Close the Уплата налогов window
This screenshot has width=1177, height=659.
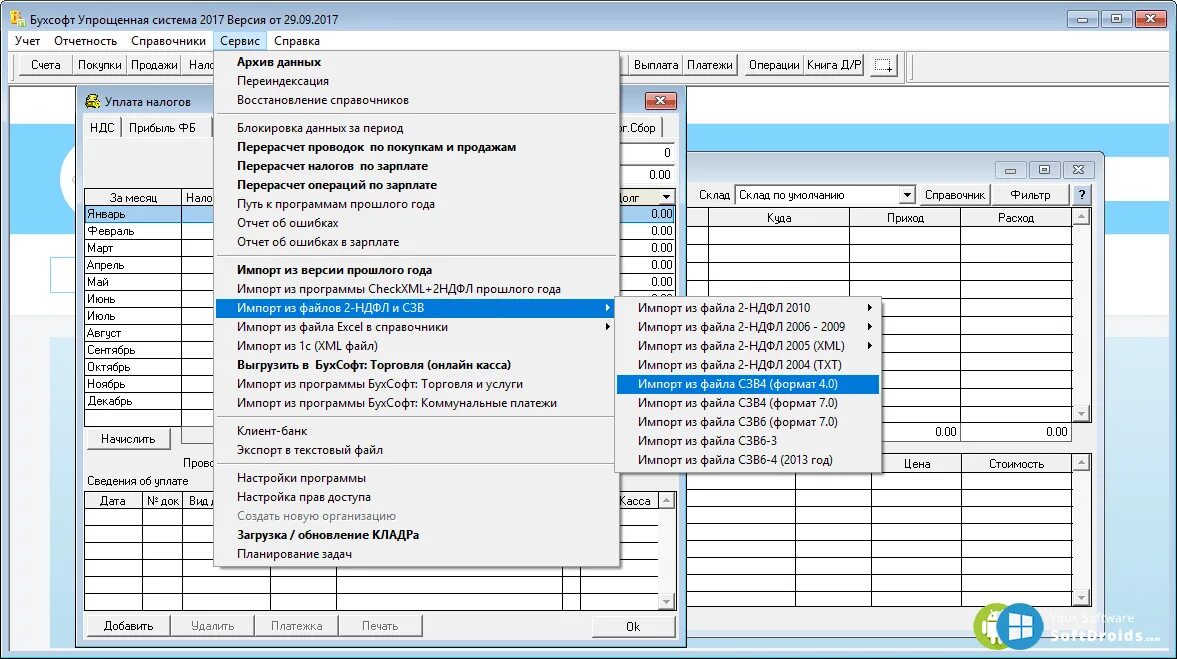(661, 101)
